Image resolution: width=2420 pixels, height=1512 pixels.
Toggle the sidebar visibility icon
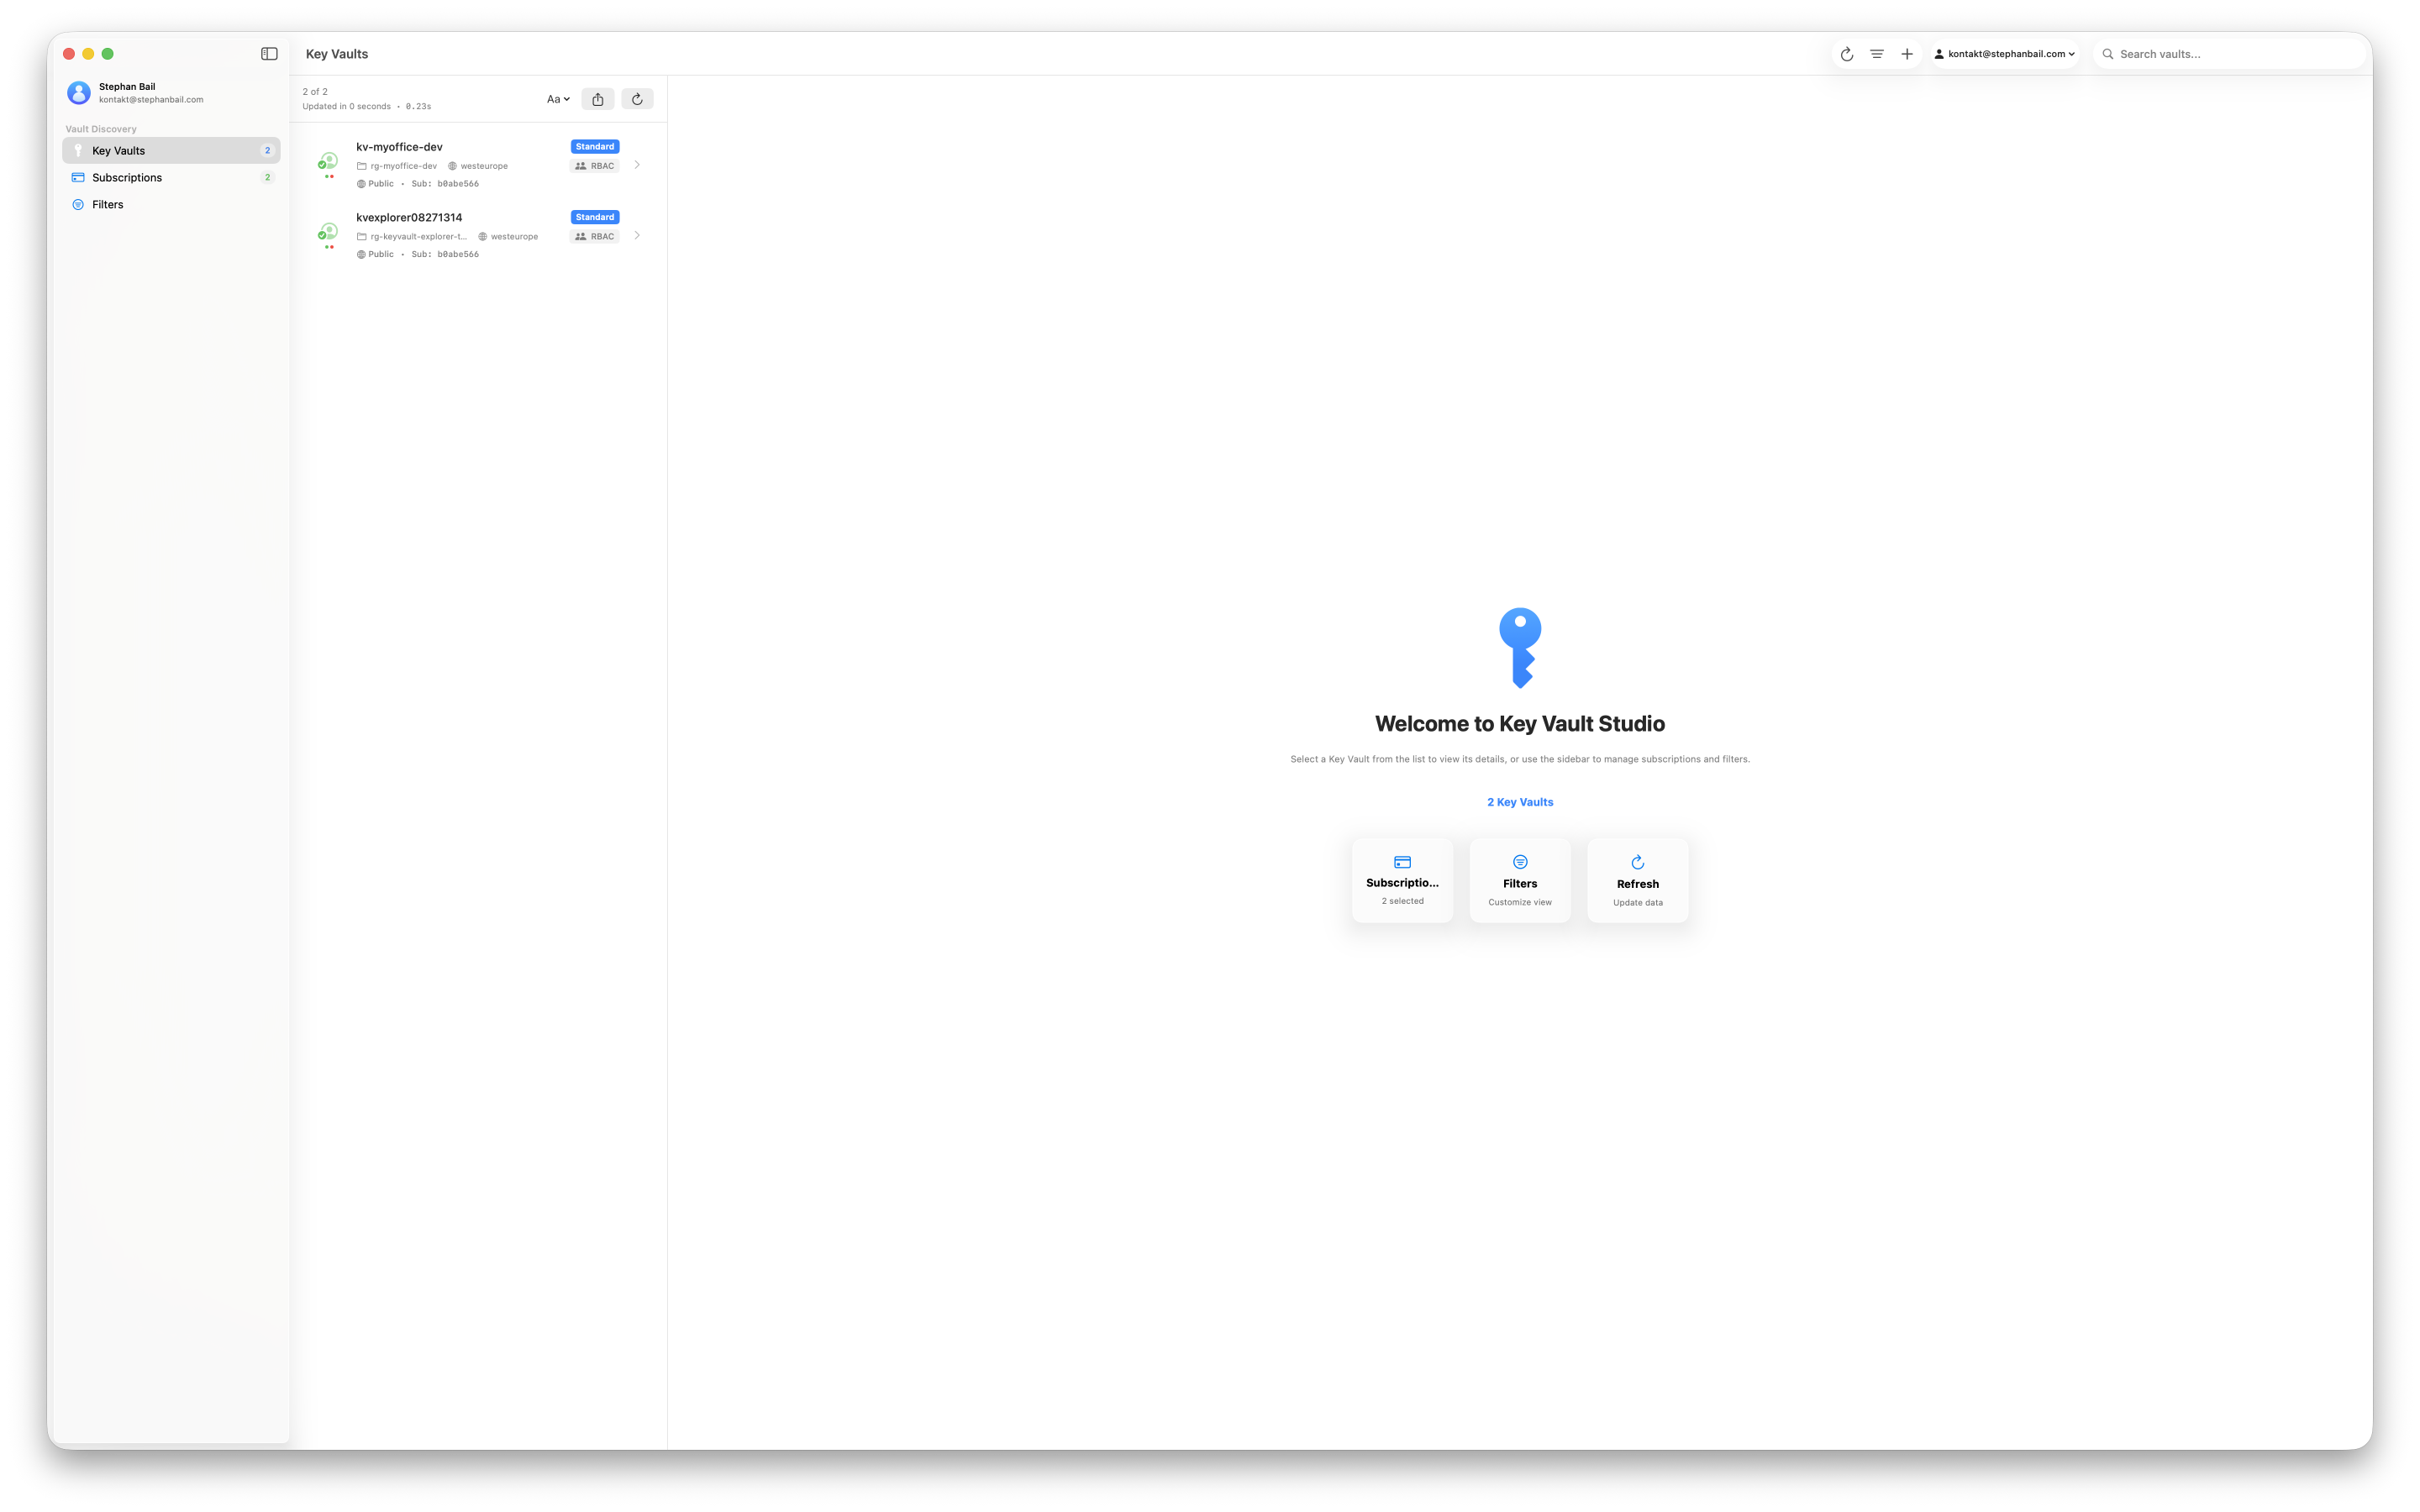[x=268, y=53]
